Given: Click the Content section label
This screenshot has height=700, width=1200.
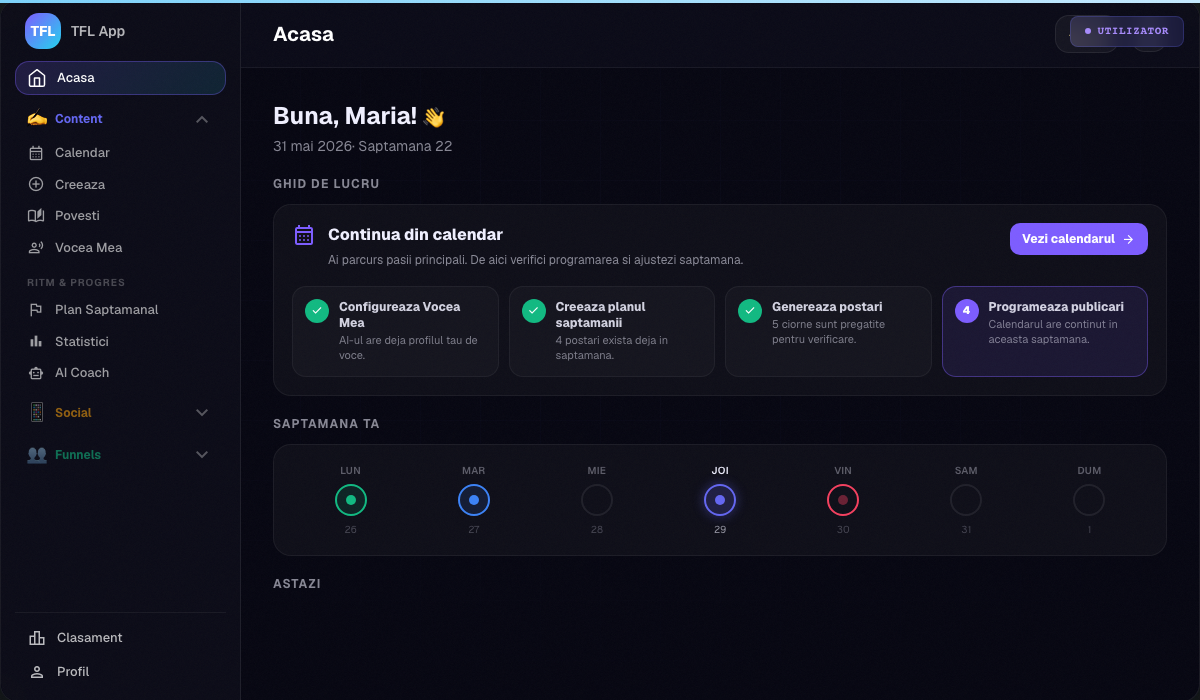Looking at the screenshot, I should [79, 119].
